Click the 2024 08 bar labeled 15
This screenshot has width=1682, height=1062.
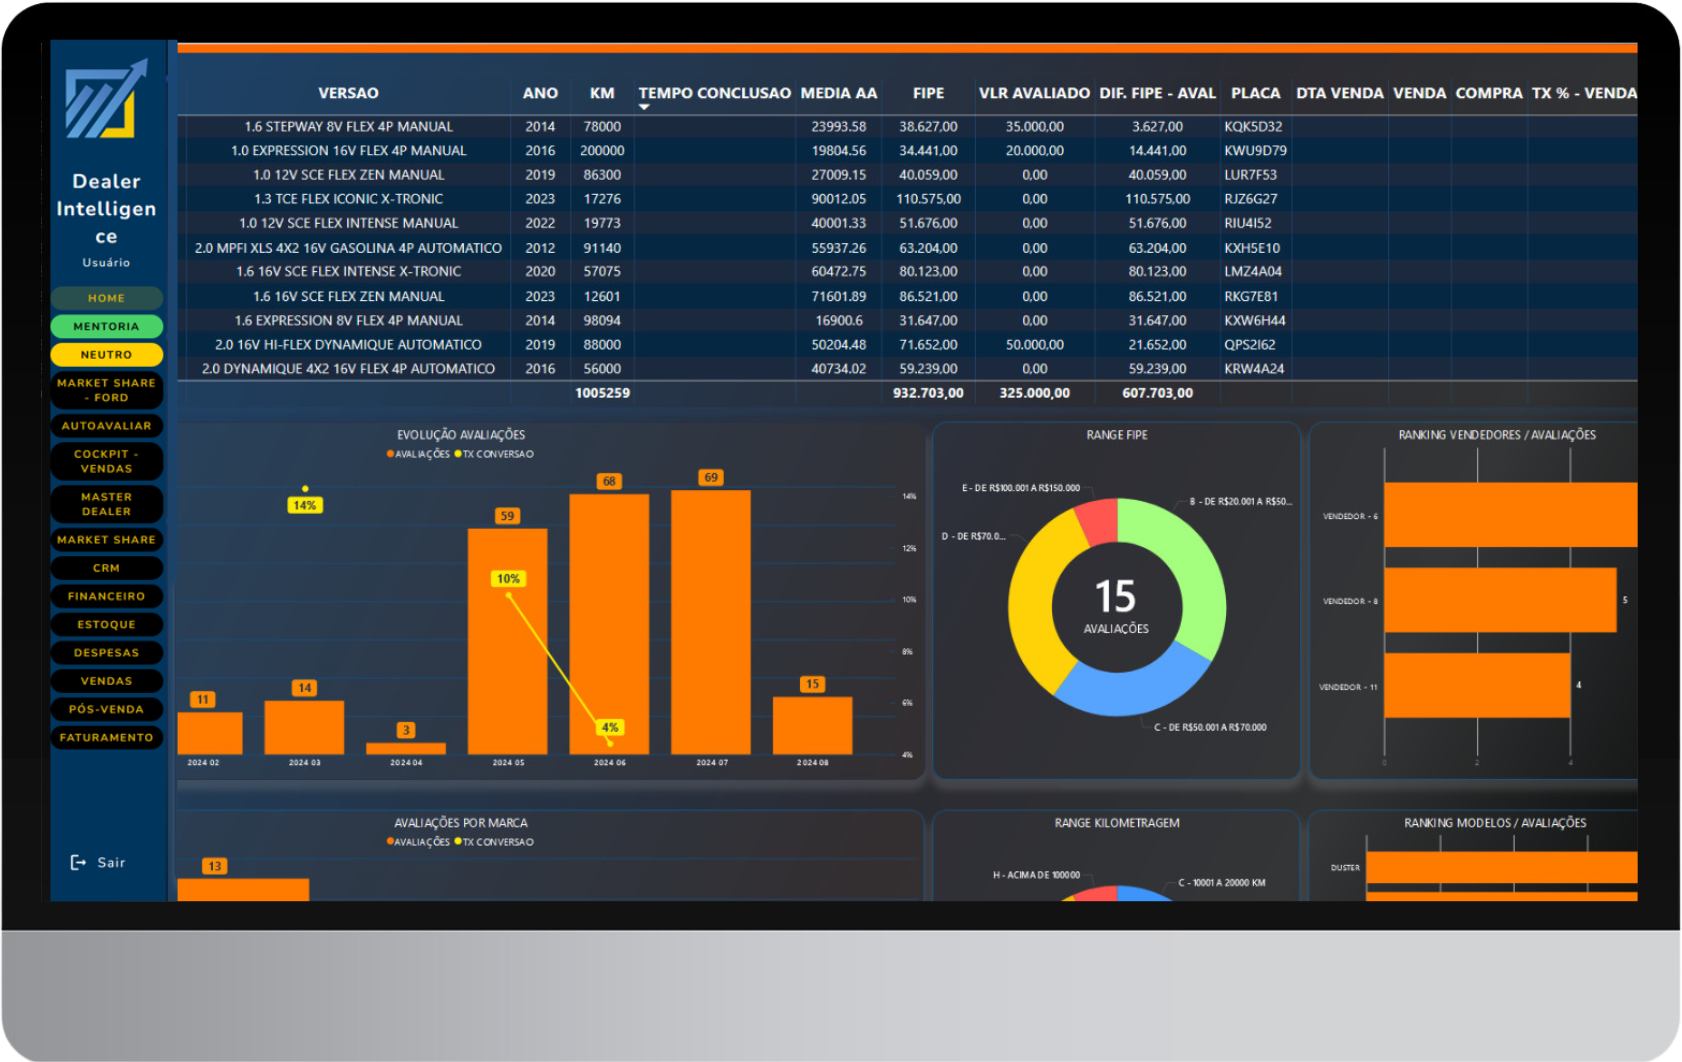click(812, 725)
